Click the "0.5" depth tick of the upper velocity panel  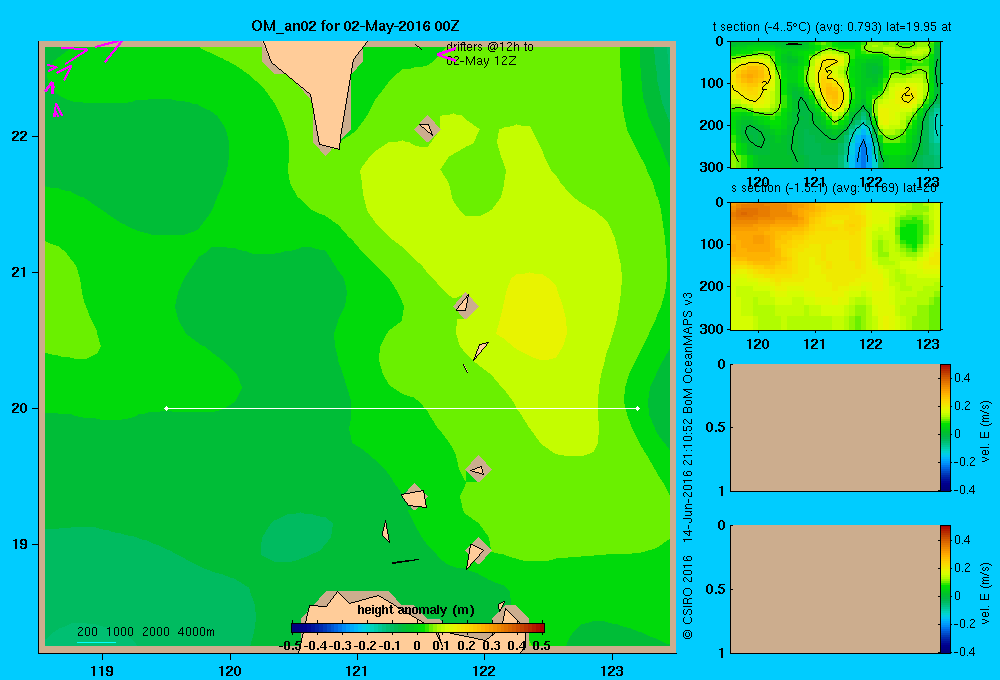click(x=716, y=427)
